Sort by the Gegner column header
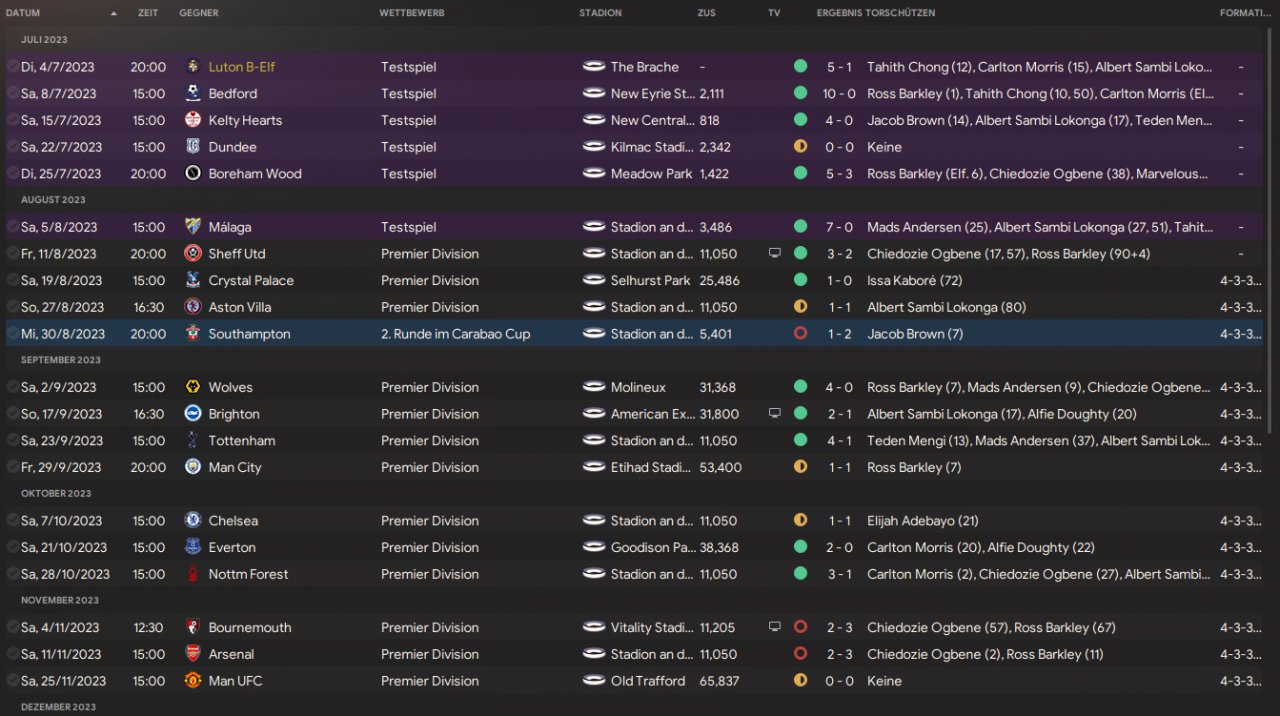The image size is (1280, 716). tap(199, 13)
